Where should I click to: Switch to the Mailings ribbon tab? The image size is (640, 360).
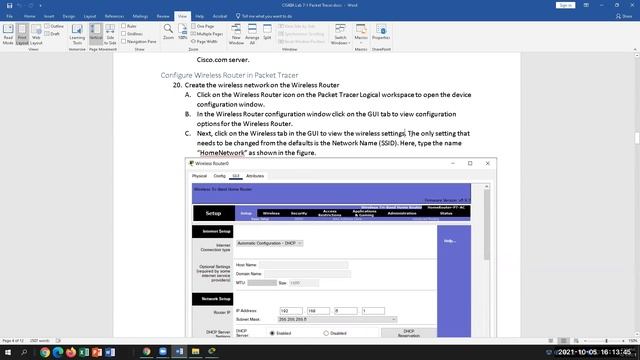(x=140, y=16)
